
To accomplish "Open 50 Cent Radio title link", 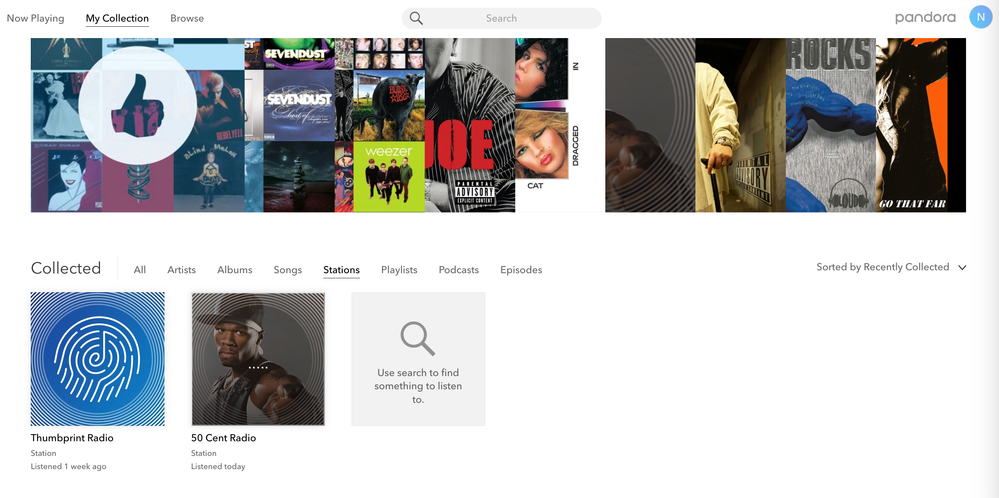I will click(x=224, y=438).
